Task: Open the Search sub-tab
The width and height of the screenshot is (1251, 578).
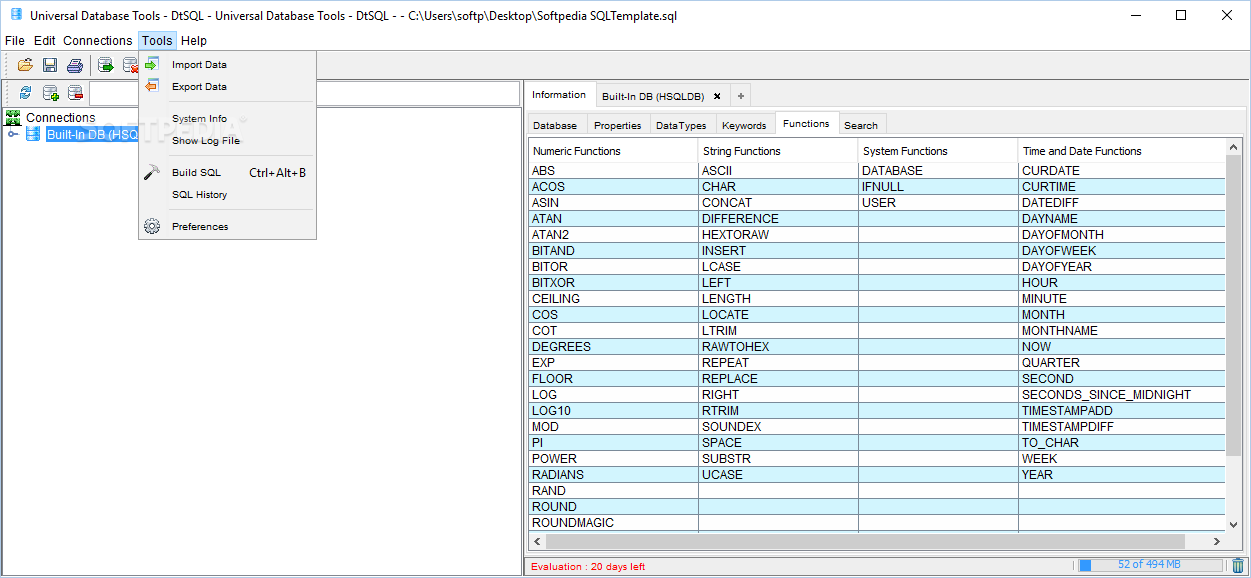Action: tap(861, 125)
